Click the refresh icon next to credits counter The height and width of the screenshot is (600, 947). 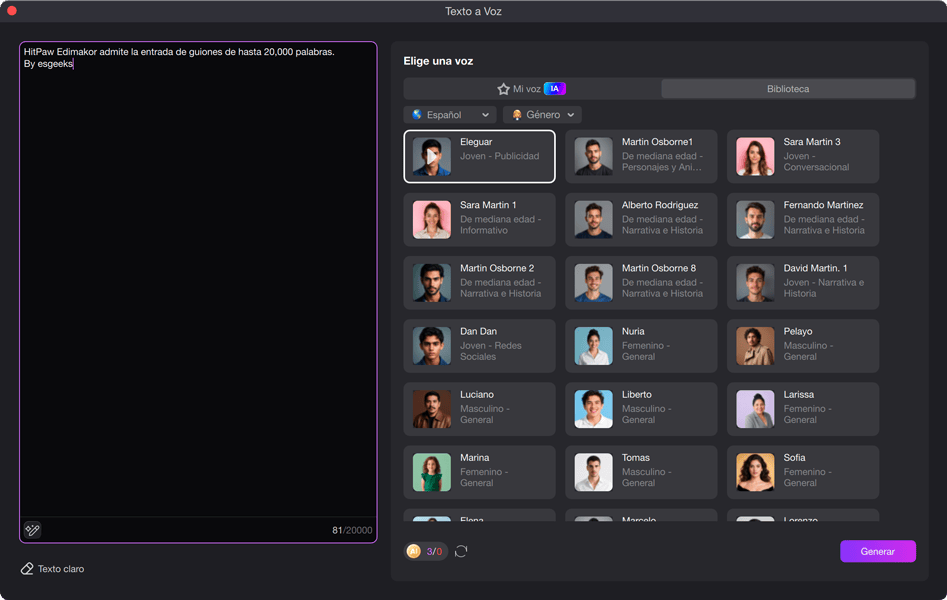461,551
